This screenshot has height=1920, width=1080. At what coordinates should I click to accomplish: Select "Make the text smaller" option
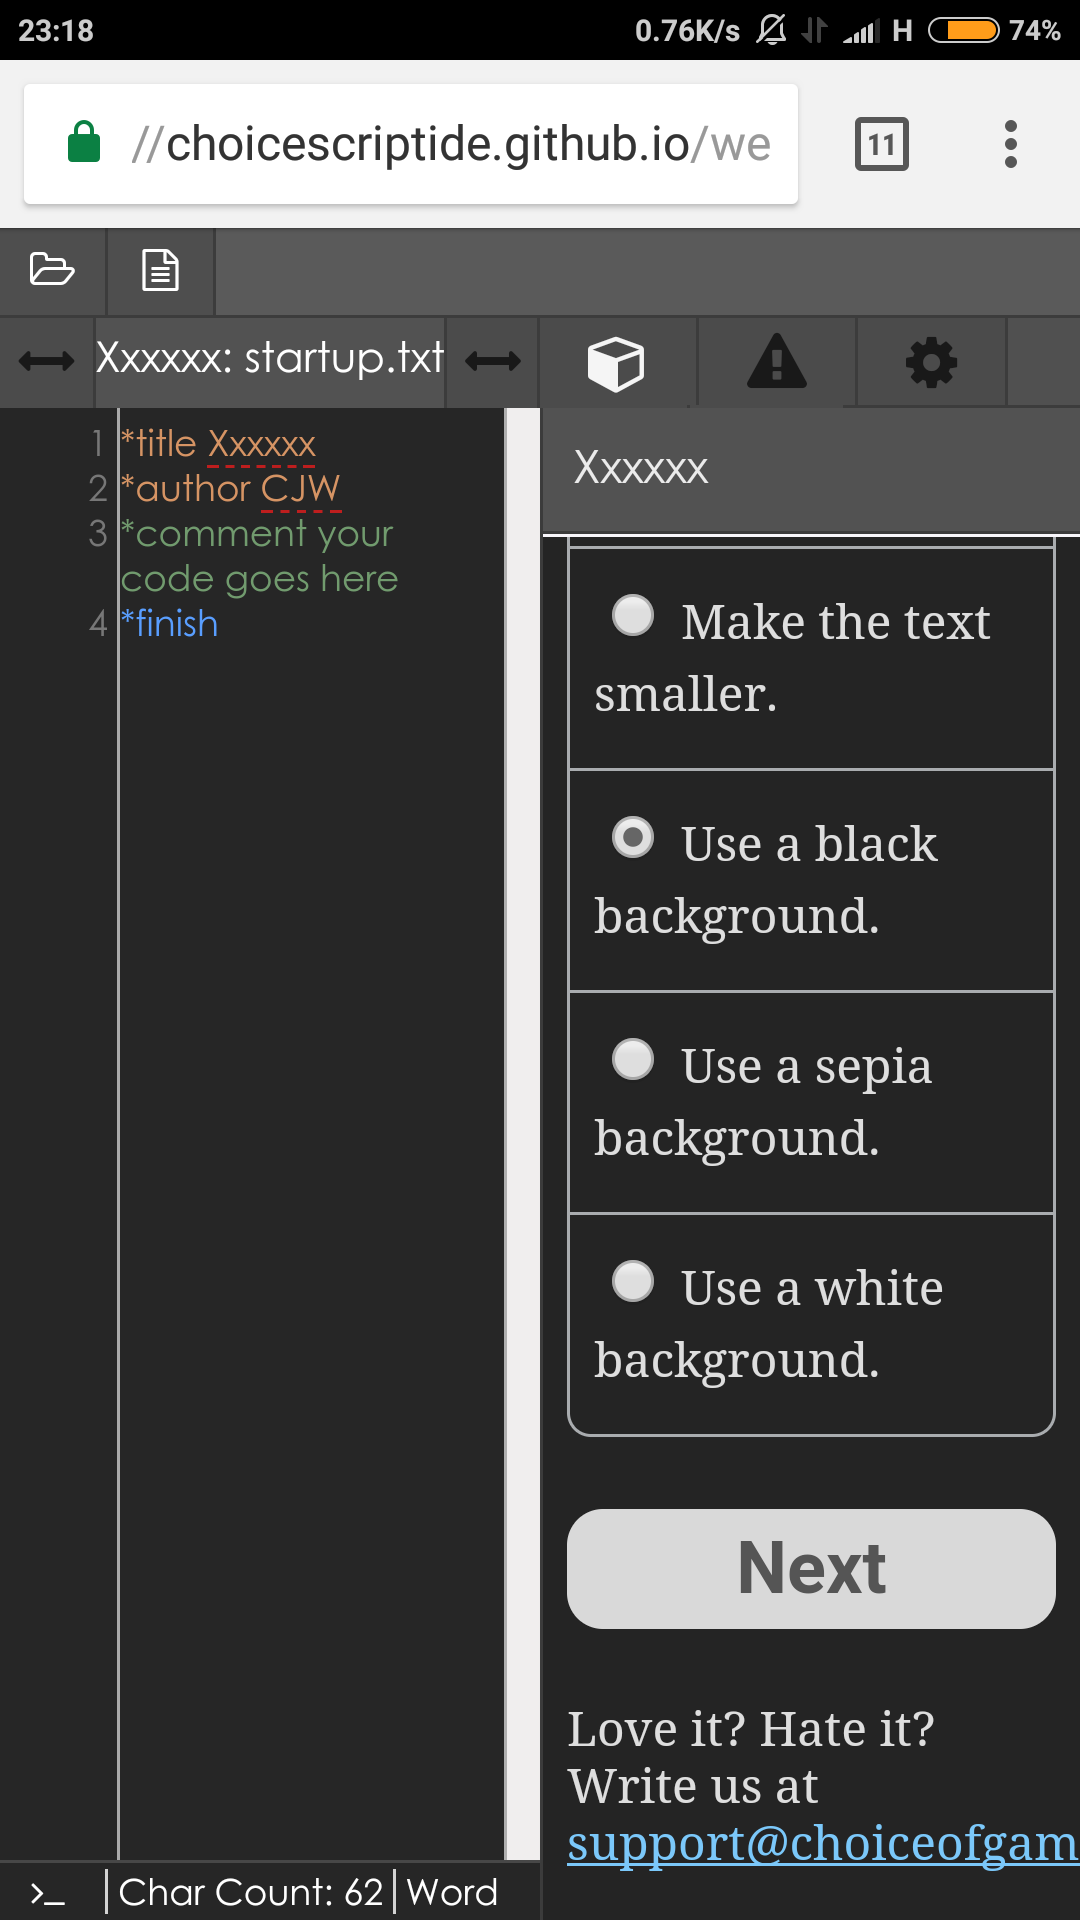tap(633, 616)
